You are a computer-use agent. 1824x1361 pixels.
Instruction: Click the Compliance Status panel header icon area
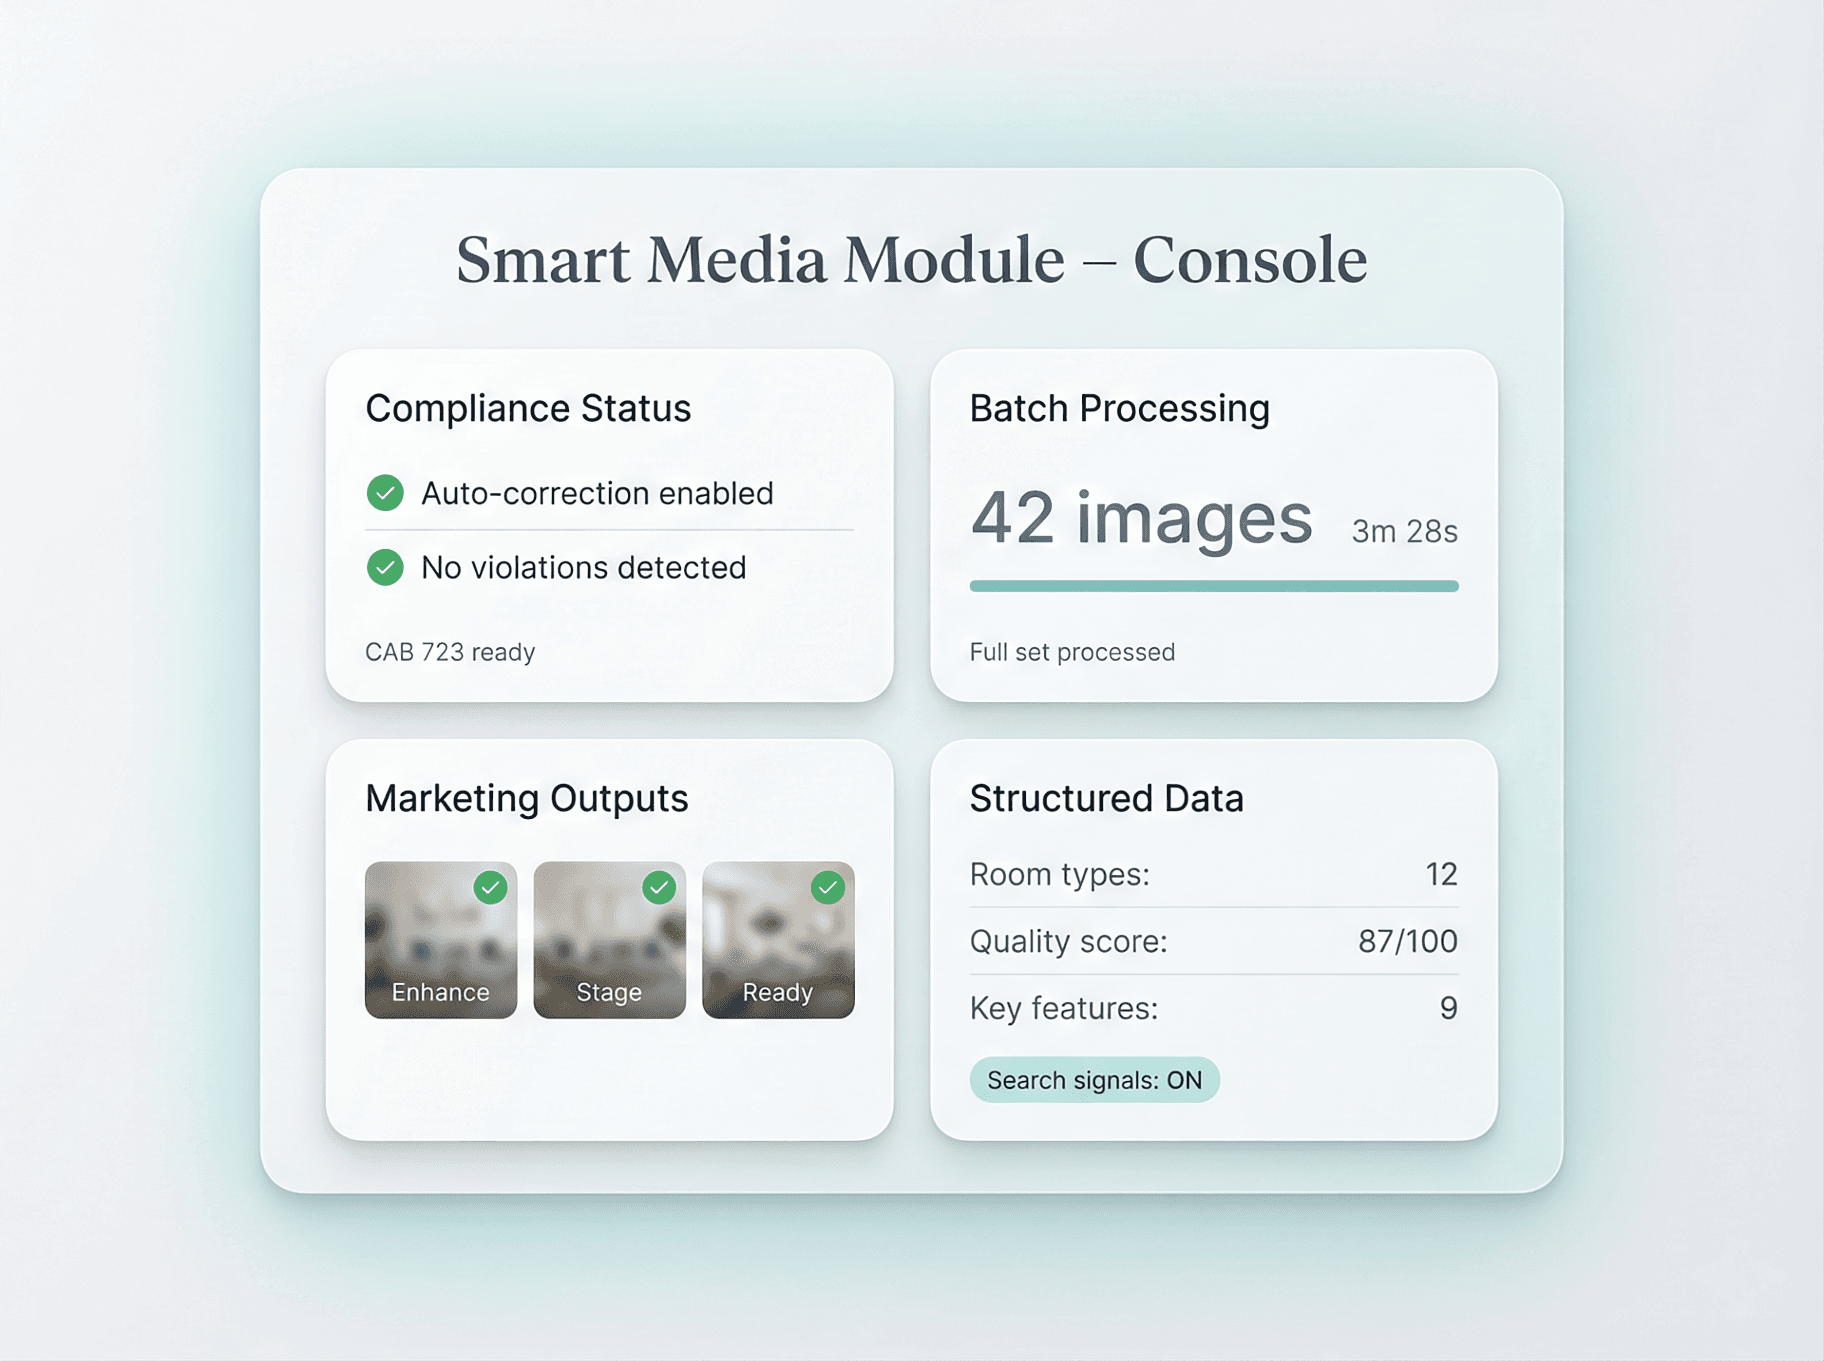[x=528, y=407]
